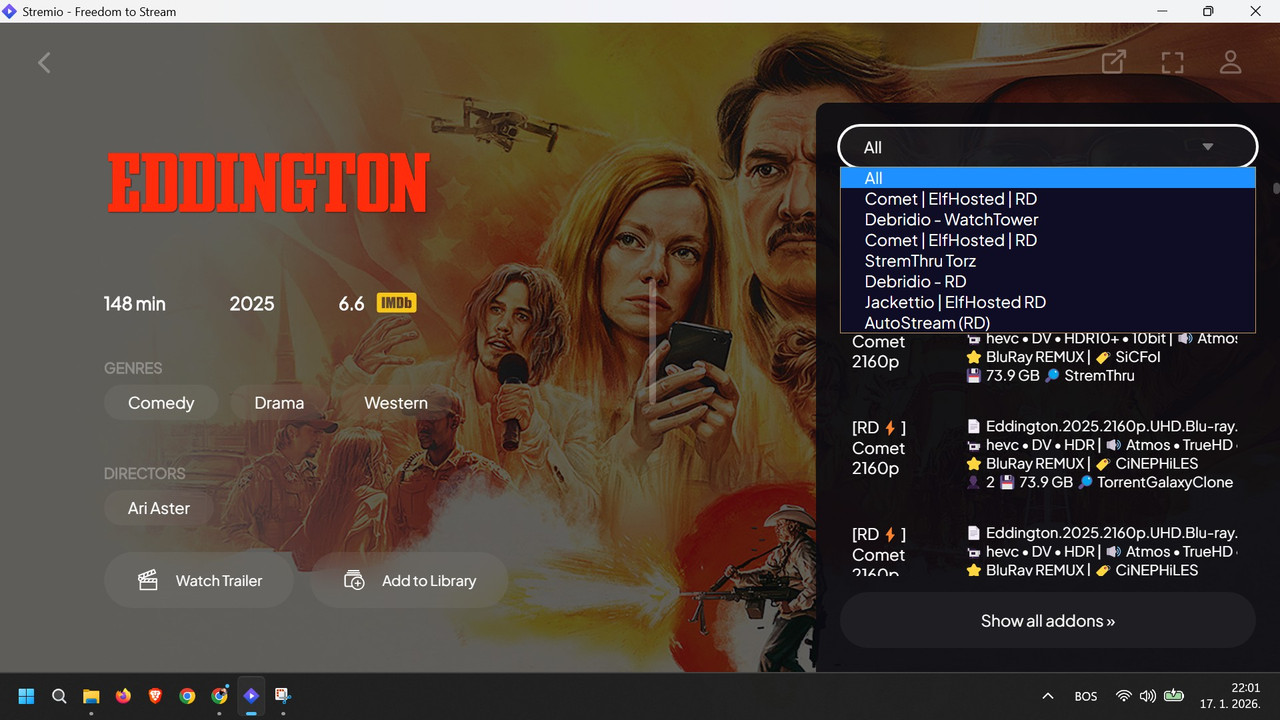Select SiCFoI StremThru 2160p stream
The height and width of the screenshot is (720, 1280).
coord(1045,358)
